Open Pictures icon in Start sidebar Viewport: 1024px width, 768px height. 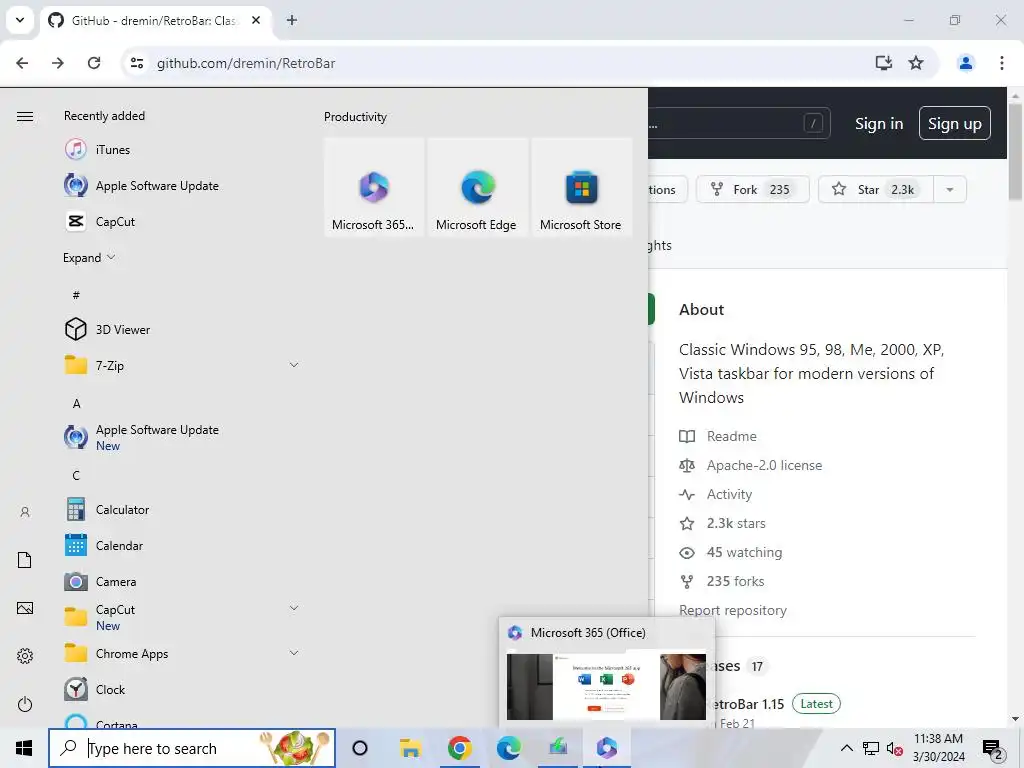(x=25, y=608)
